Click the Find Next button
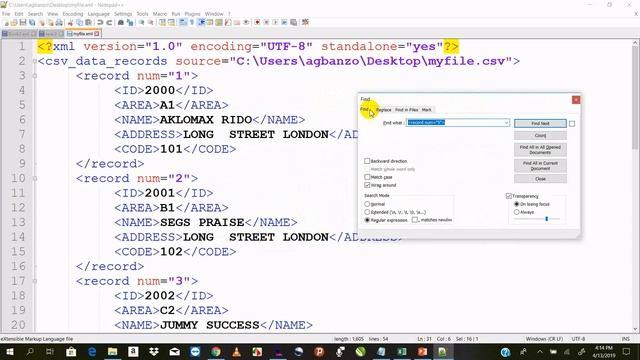Screen dimensions: 640x360 tap(540, 123)
